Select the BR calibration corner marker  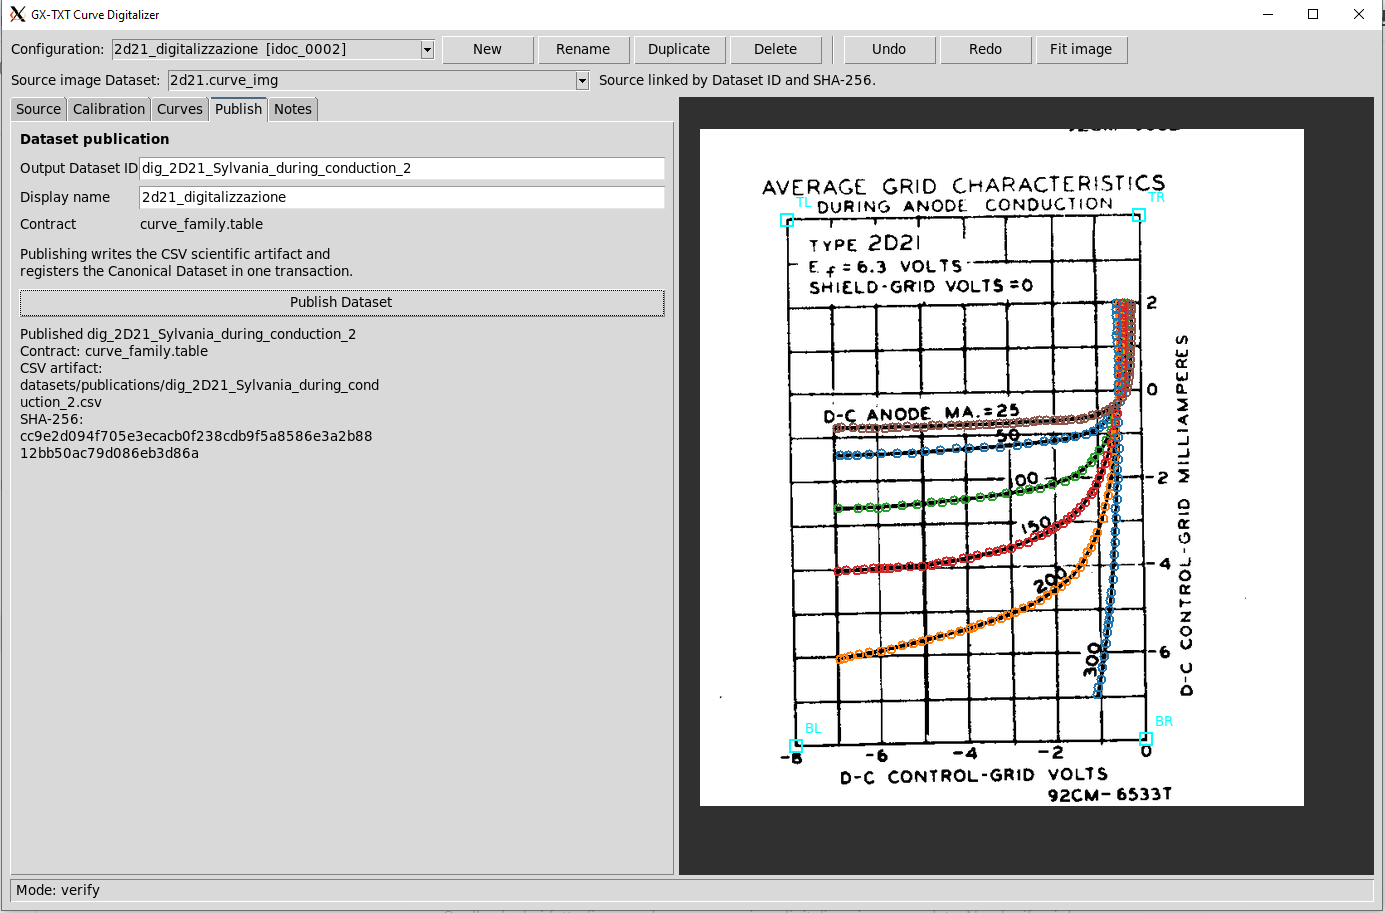click(1146, 739)
